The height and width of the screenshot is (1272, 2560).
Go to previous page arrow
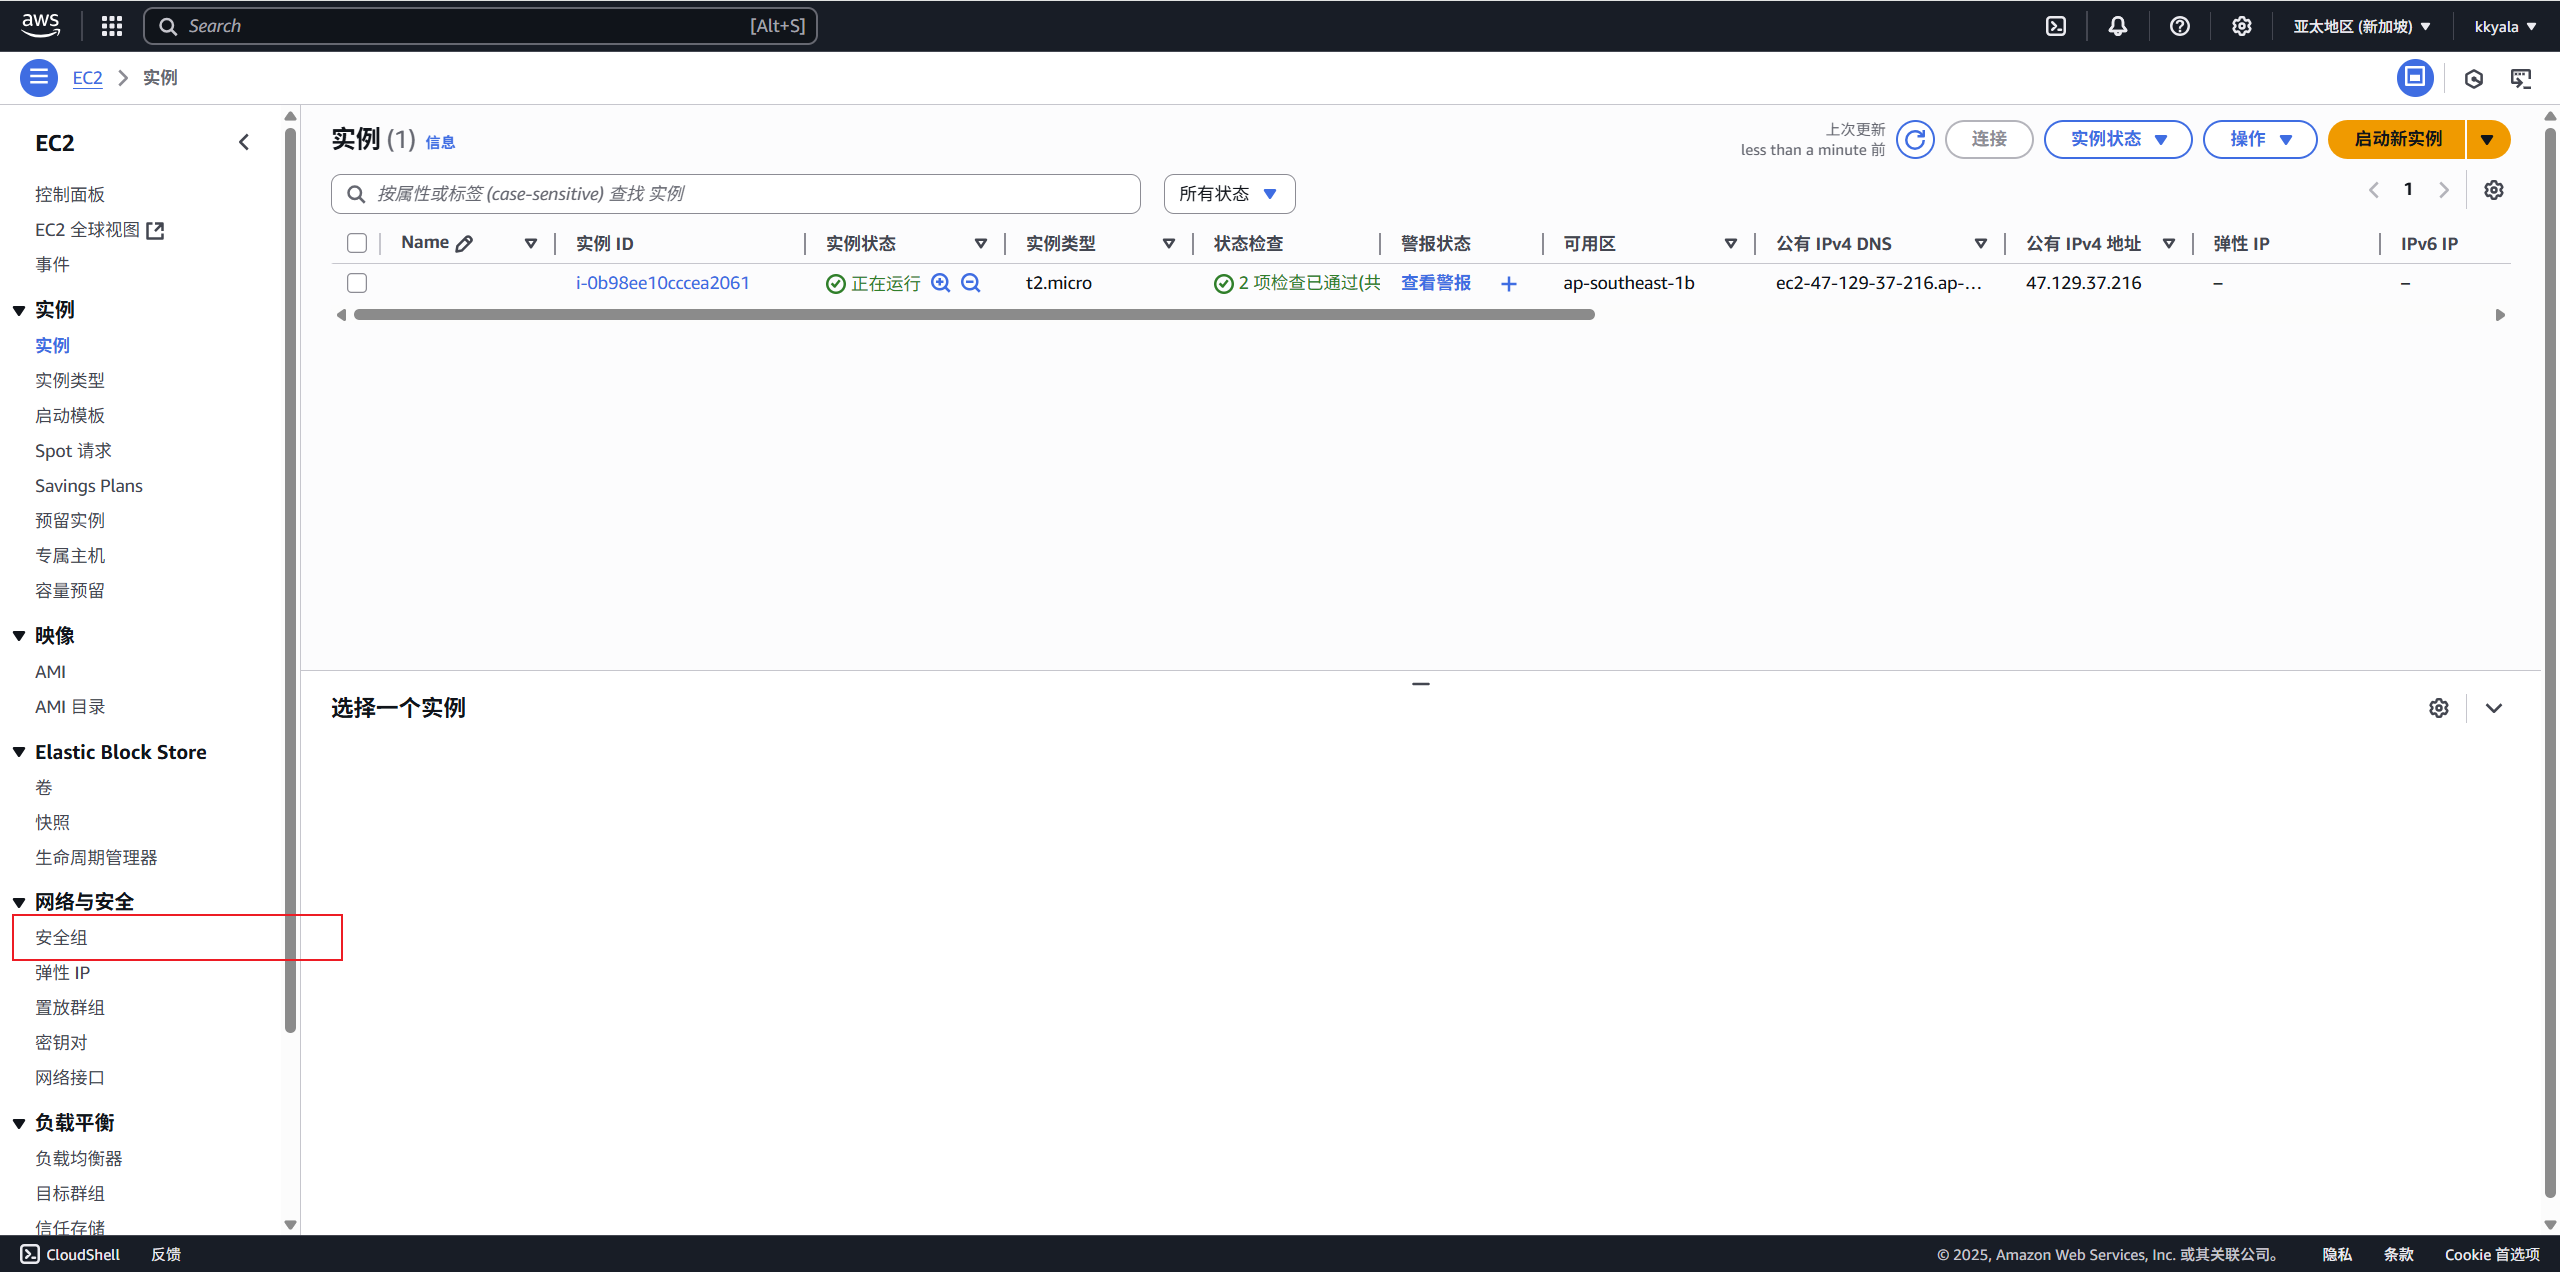(x=2374, y=190)
